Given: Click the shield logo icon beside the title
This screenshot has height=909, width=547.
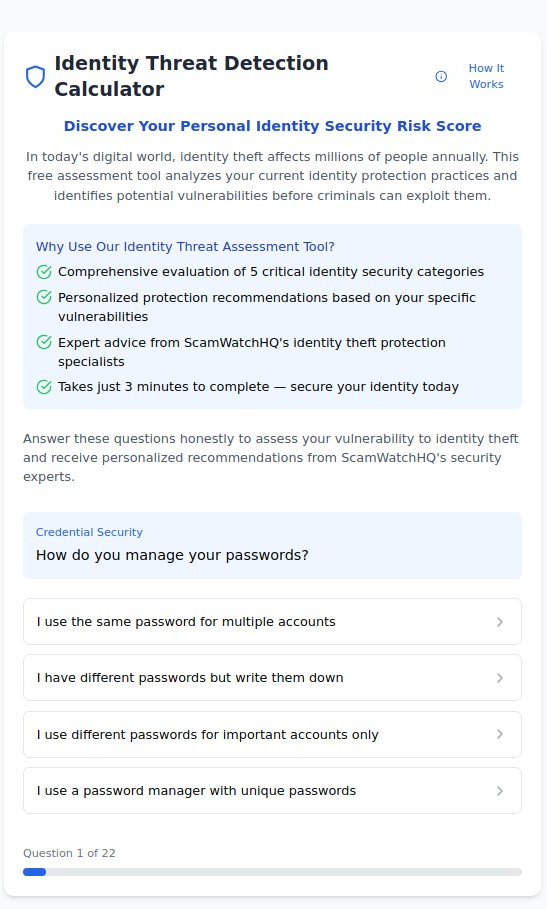Looking at the screenshot, I should pos(35,77).
